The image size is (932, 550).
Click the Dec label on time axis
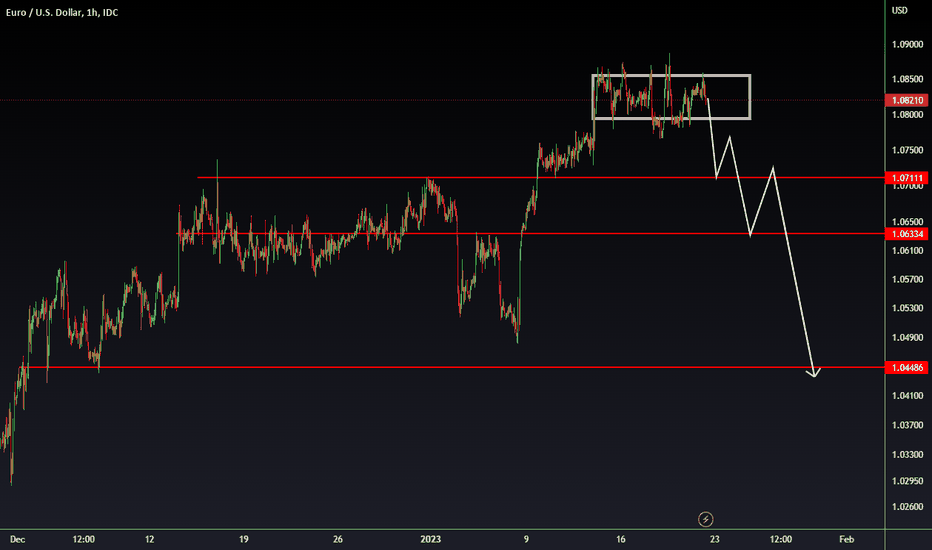17,539
